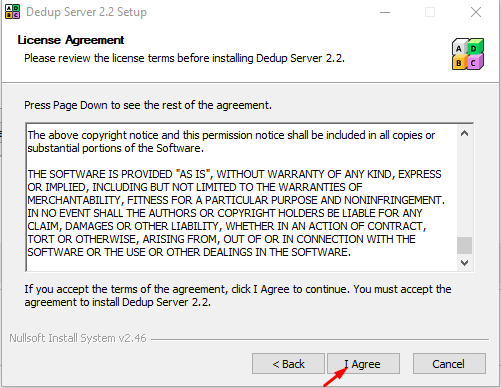The image size is (501, 388).
Task: Click the 'If you accept the terms' text
Action: (238, 295)
